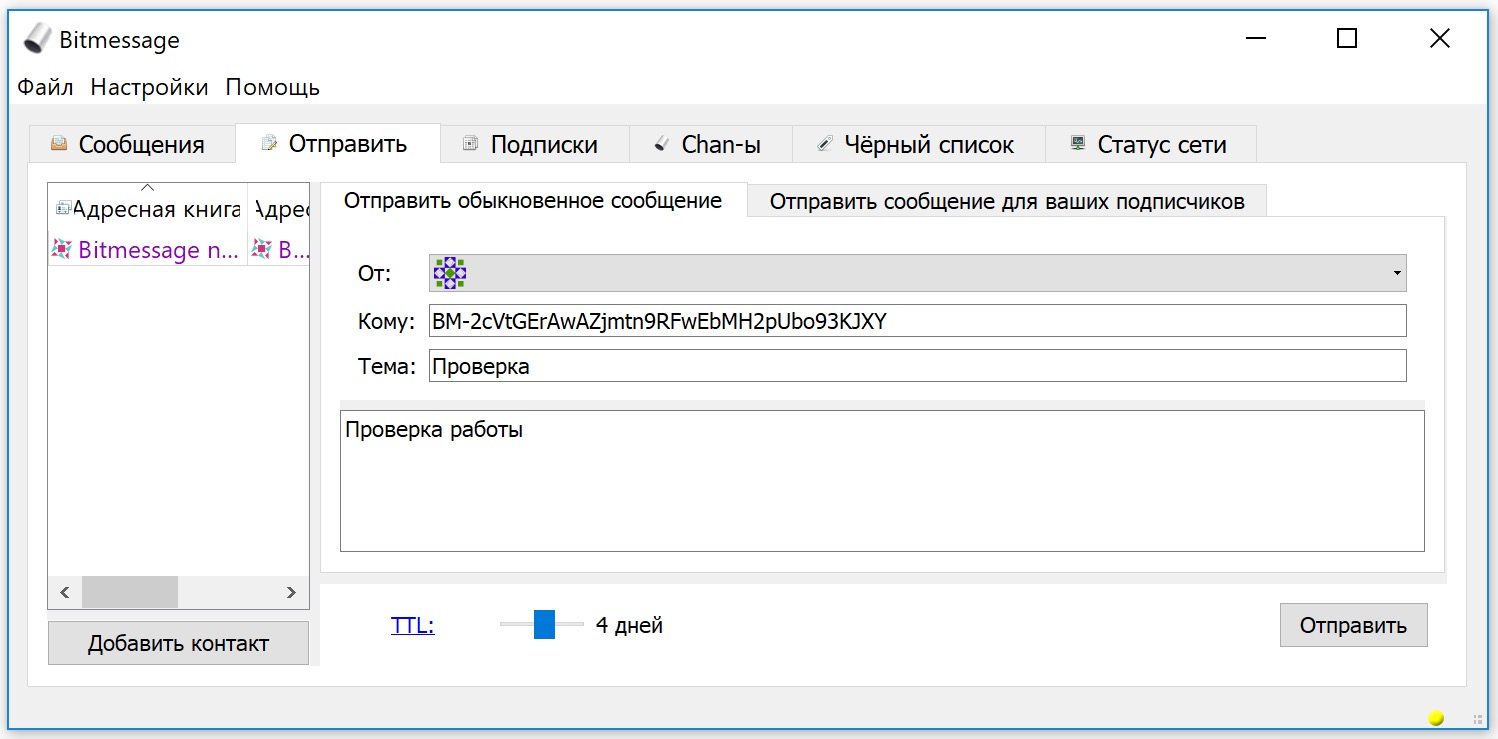Click the sort arrow above Адресная книга header
1498x739 pixels.
tap(147, 187)
